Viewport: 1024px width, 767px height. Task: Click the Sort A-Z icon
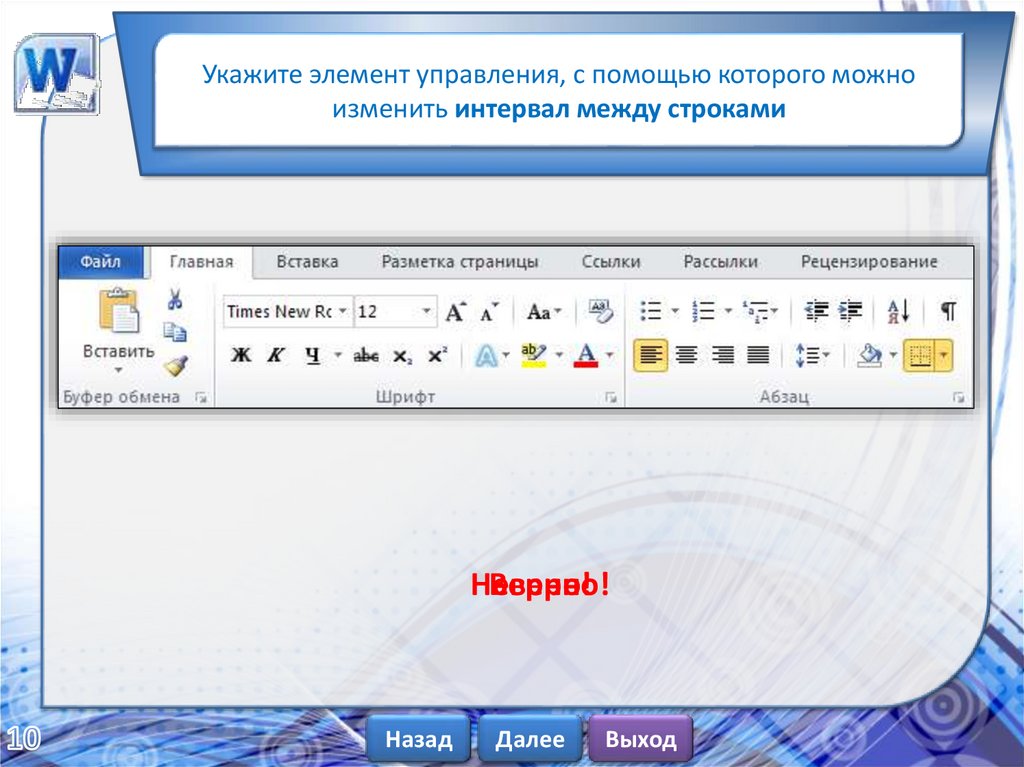[898, 311]
